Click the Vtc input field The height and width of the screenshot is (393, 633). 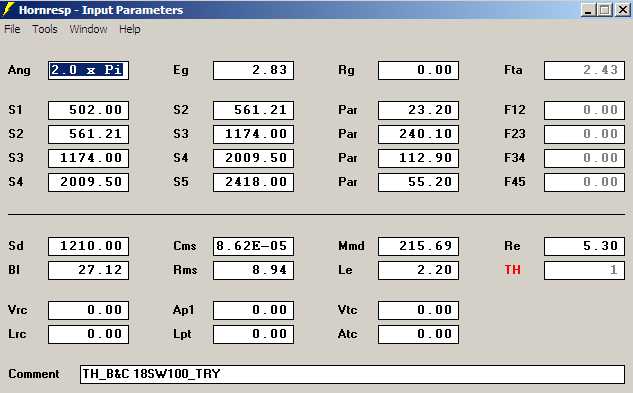pos(418,310)
